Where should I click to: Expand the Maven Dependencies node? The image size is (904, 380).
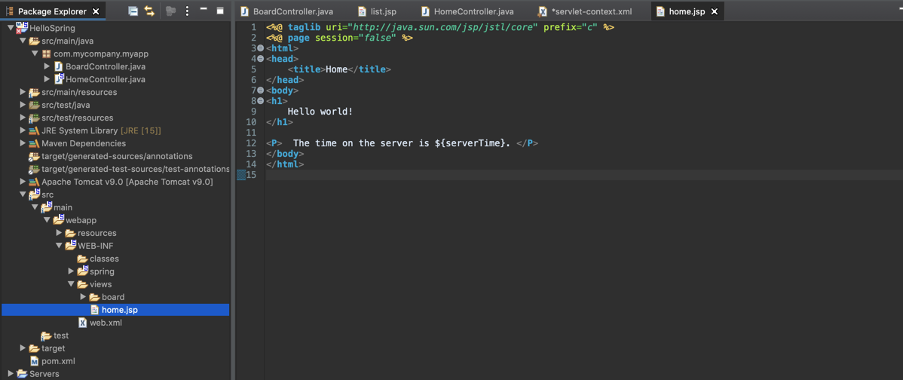(22, 143)
